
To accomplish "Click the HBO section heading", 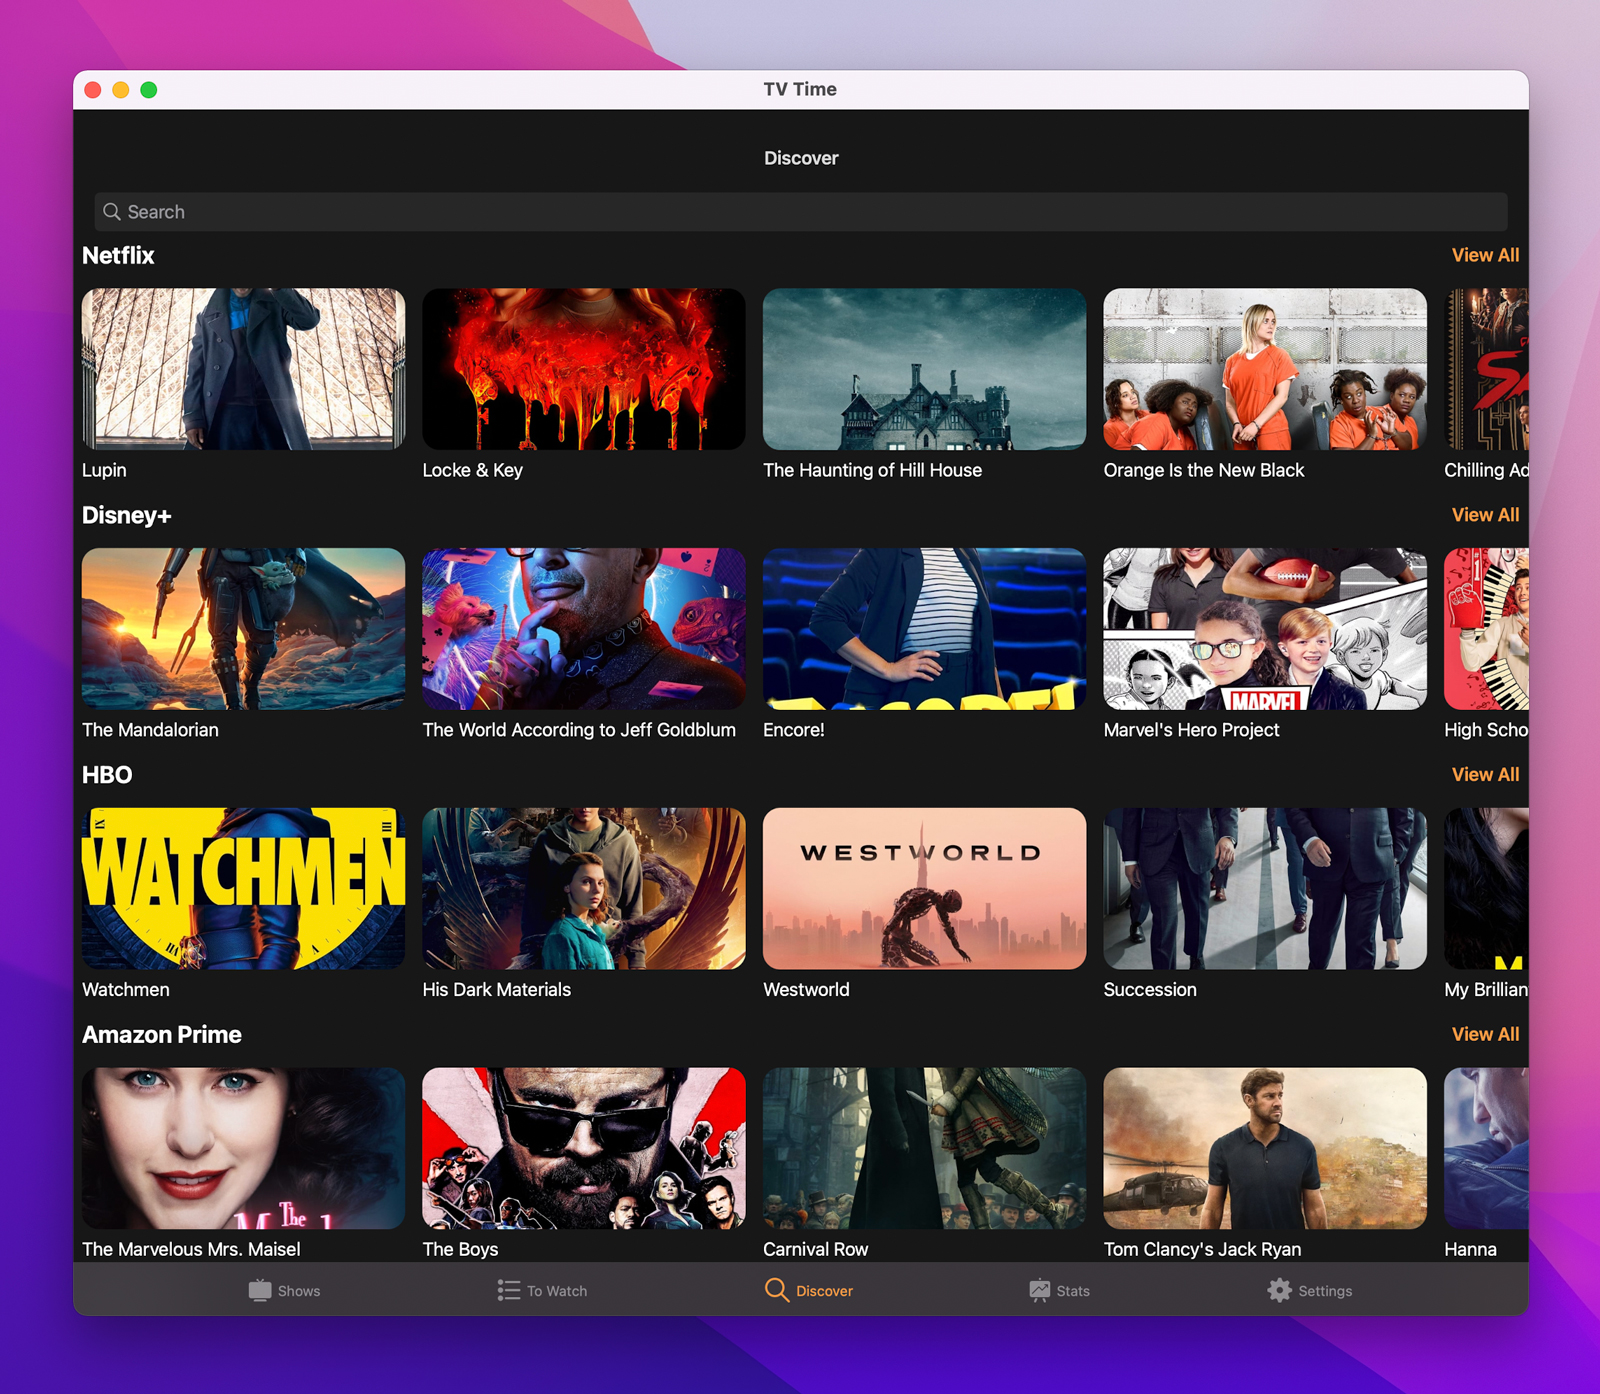I will point(107,775).
